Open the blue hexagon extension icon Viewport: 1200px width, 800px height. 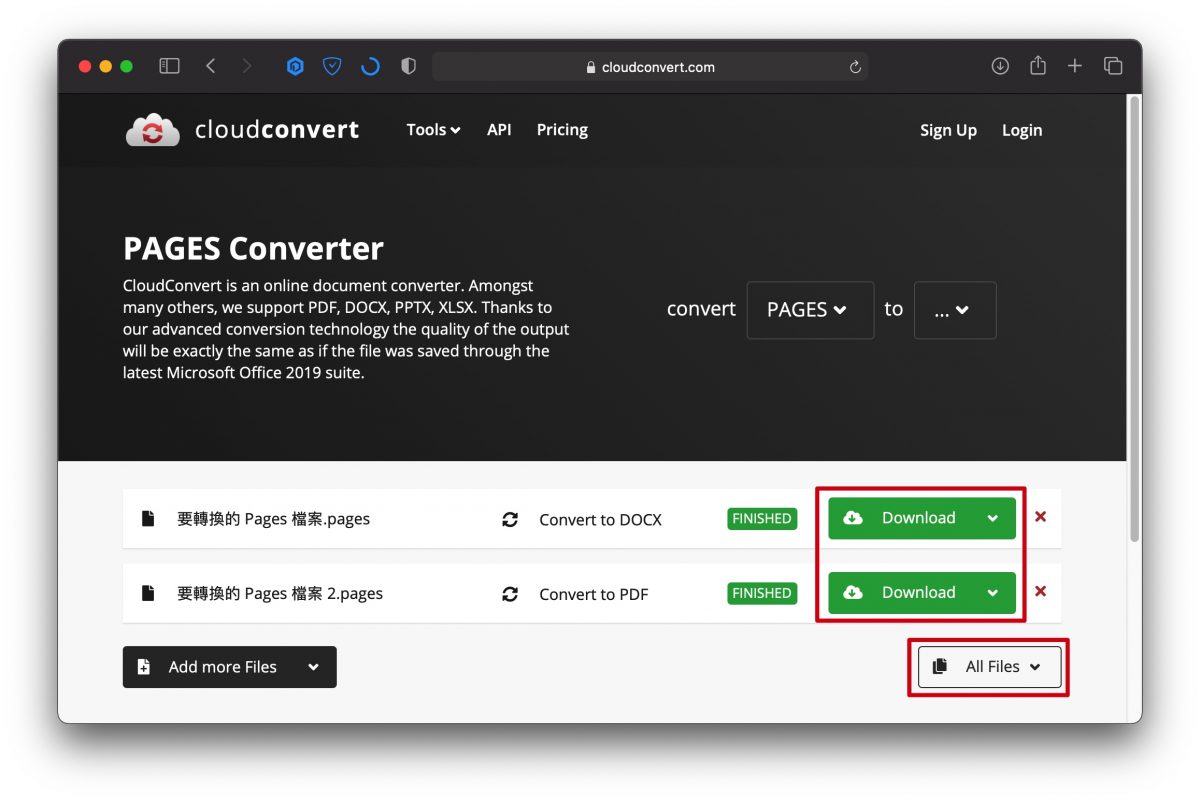pyautogui.click(x=295, y=67)
